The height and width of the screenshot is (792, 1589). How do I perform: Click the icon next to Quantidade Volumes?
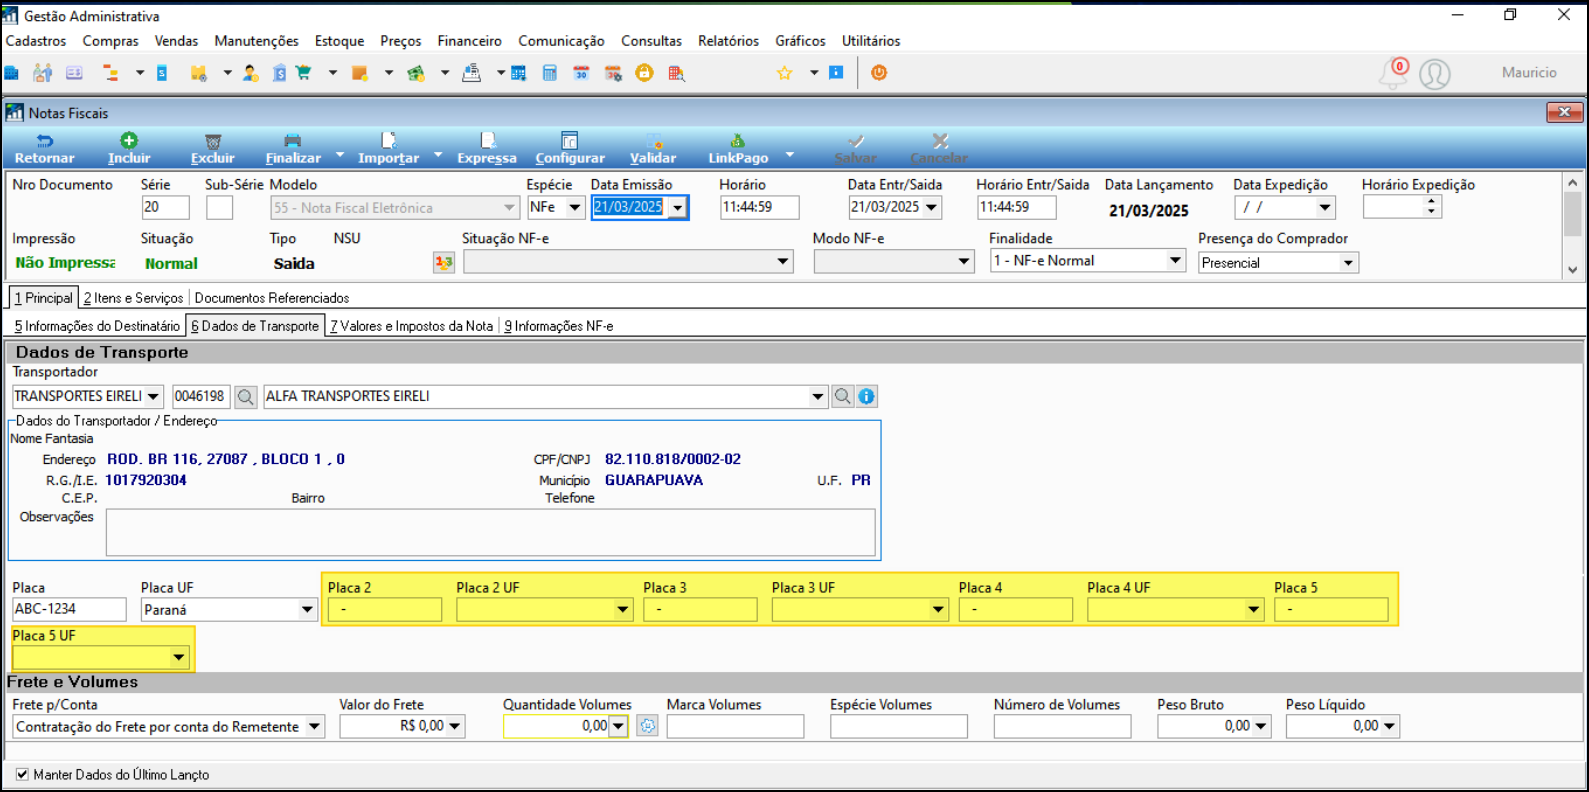pos(648,726)
